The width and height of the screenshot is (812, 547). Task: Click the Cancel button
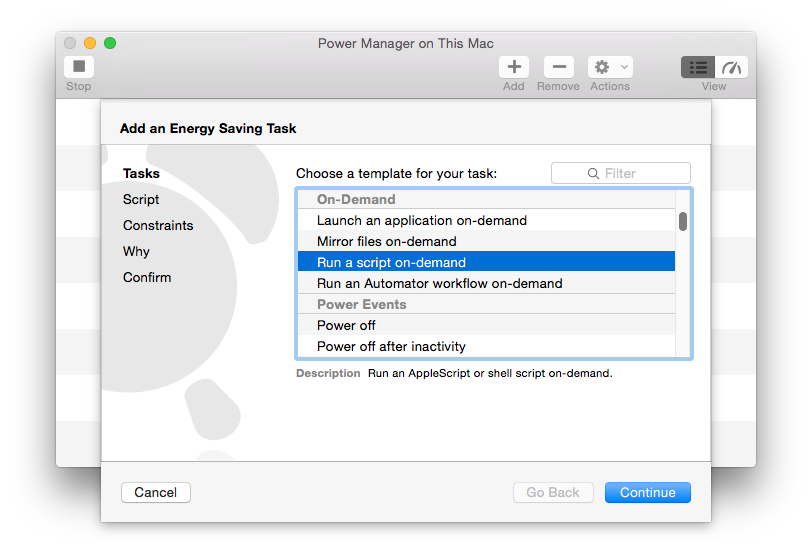[155, 492]
